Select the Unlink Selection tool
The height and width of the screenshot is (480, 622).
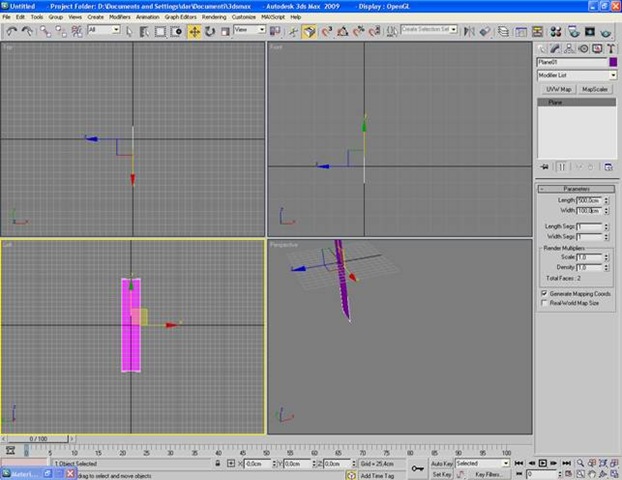61,32
